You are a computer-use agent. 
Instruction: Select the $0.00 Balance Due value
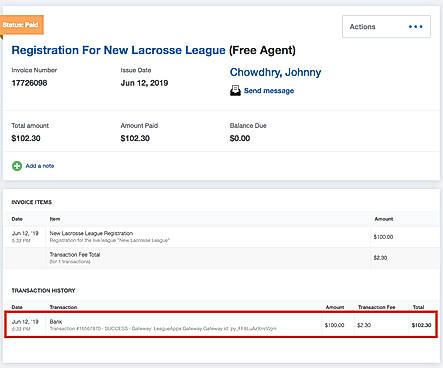pos(240,138)
